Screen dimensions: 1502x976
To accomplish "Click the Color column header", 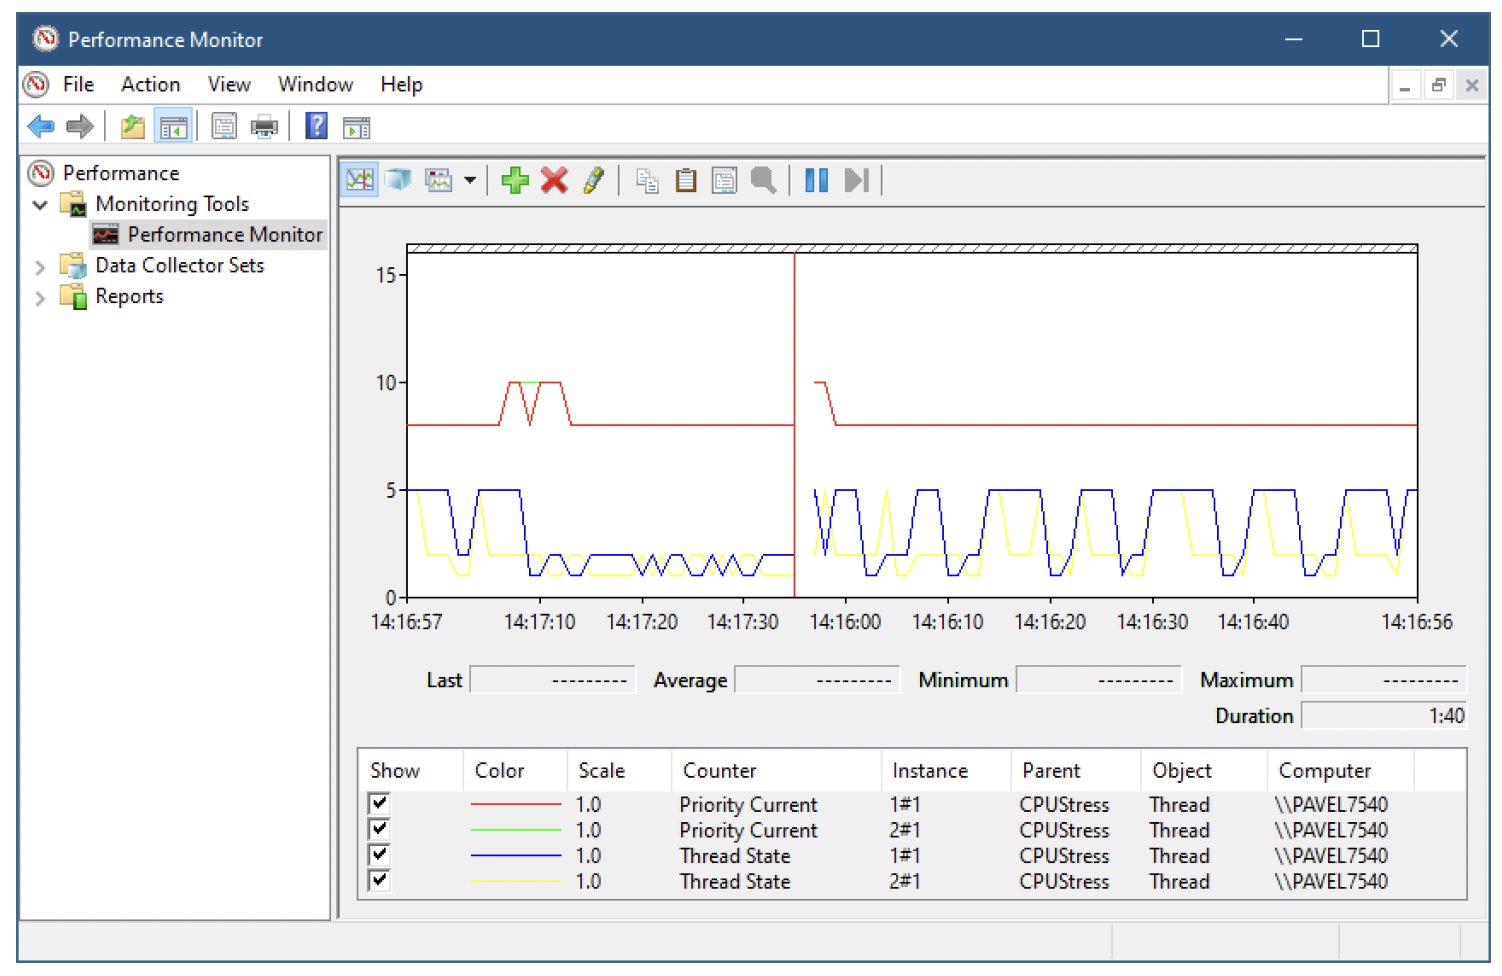I will (x=515, y=770).
